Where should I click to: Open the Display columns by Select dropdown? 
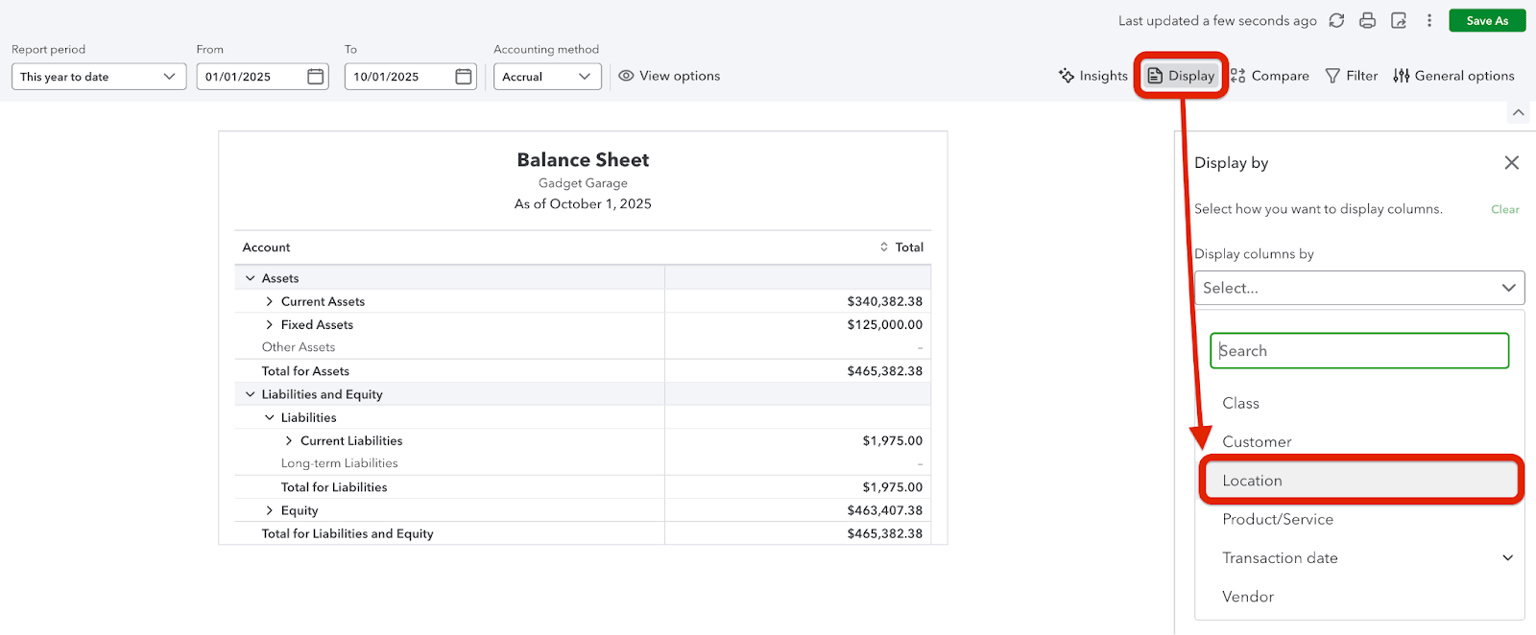pos(1359,288)
